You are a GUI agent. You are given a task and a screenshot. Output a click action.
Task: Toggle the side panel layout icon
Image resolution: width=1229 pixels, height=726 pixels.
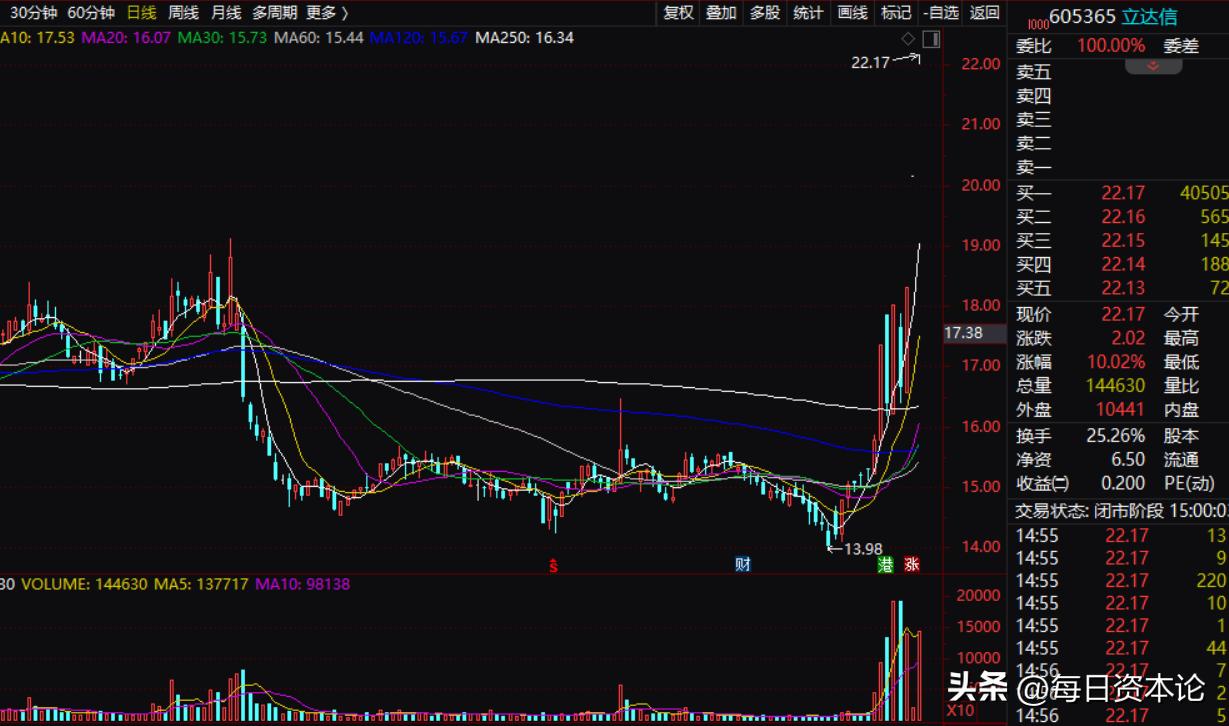[931, 39]
